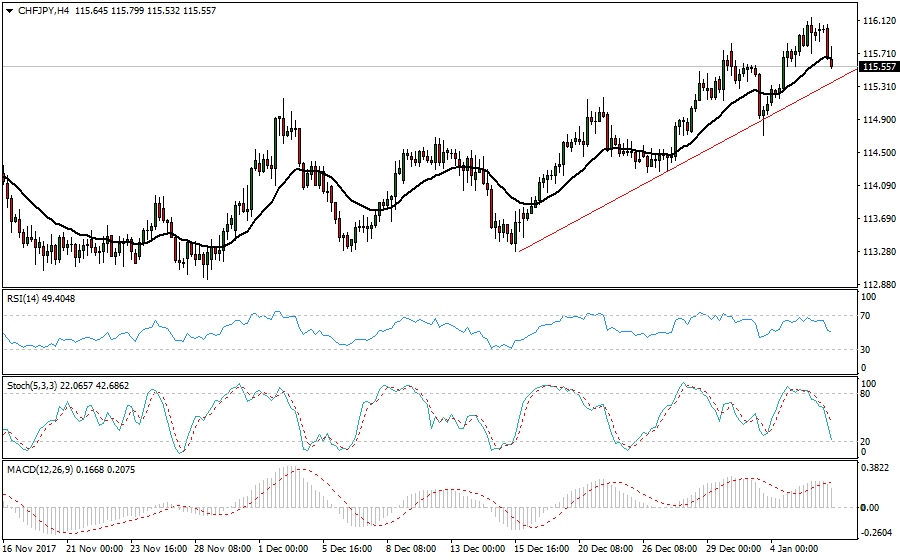Click the current price label 115.557
The height and width of the screenshot is (560, 900).
(879, 67)
